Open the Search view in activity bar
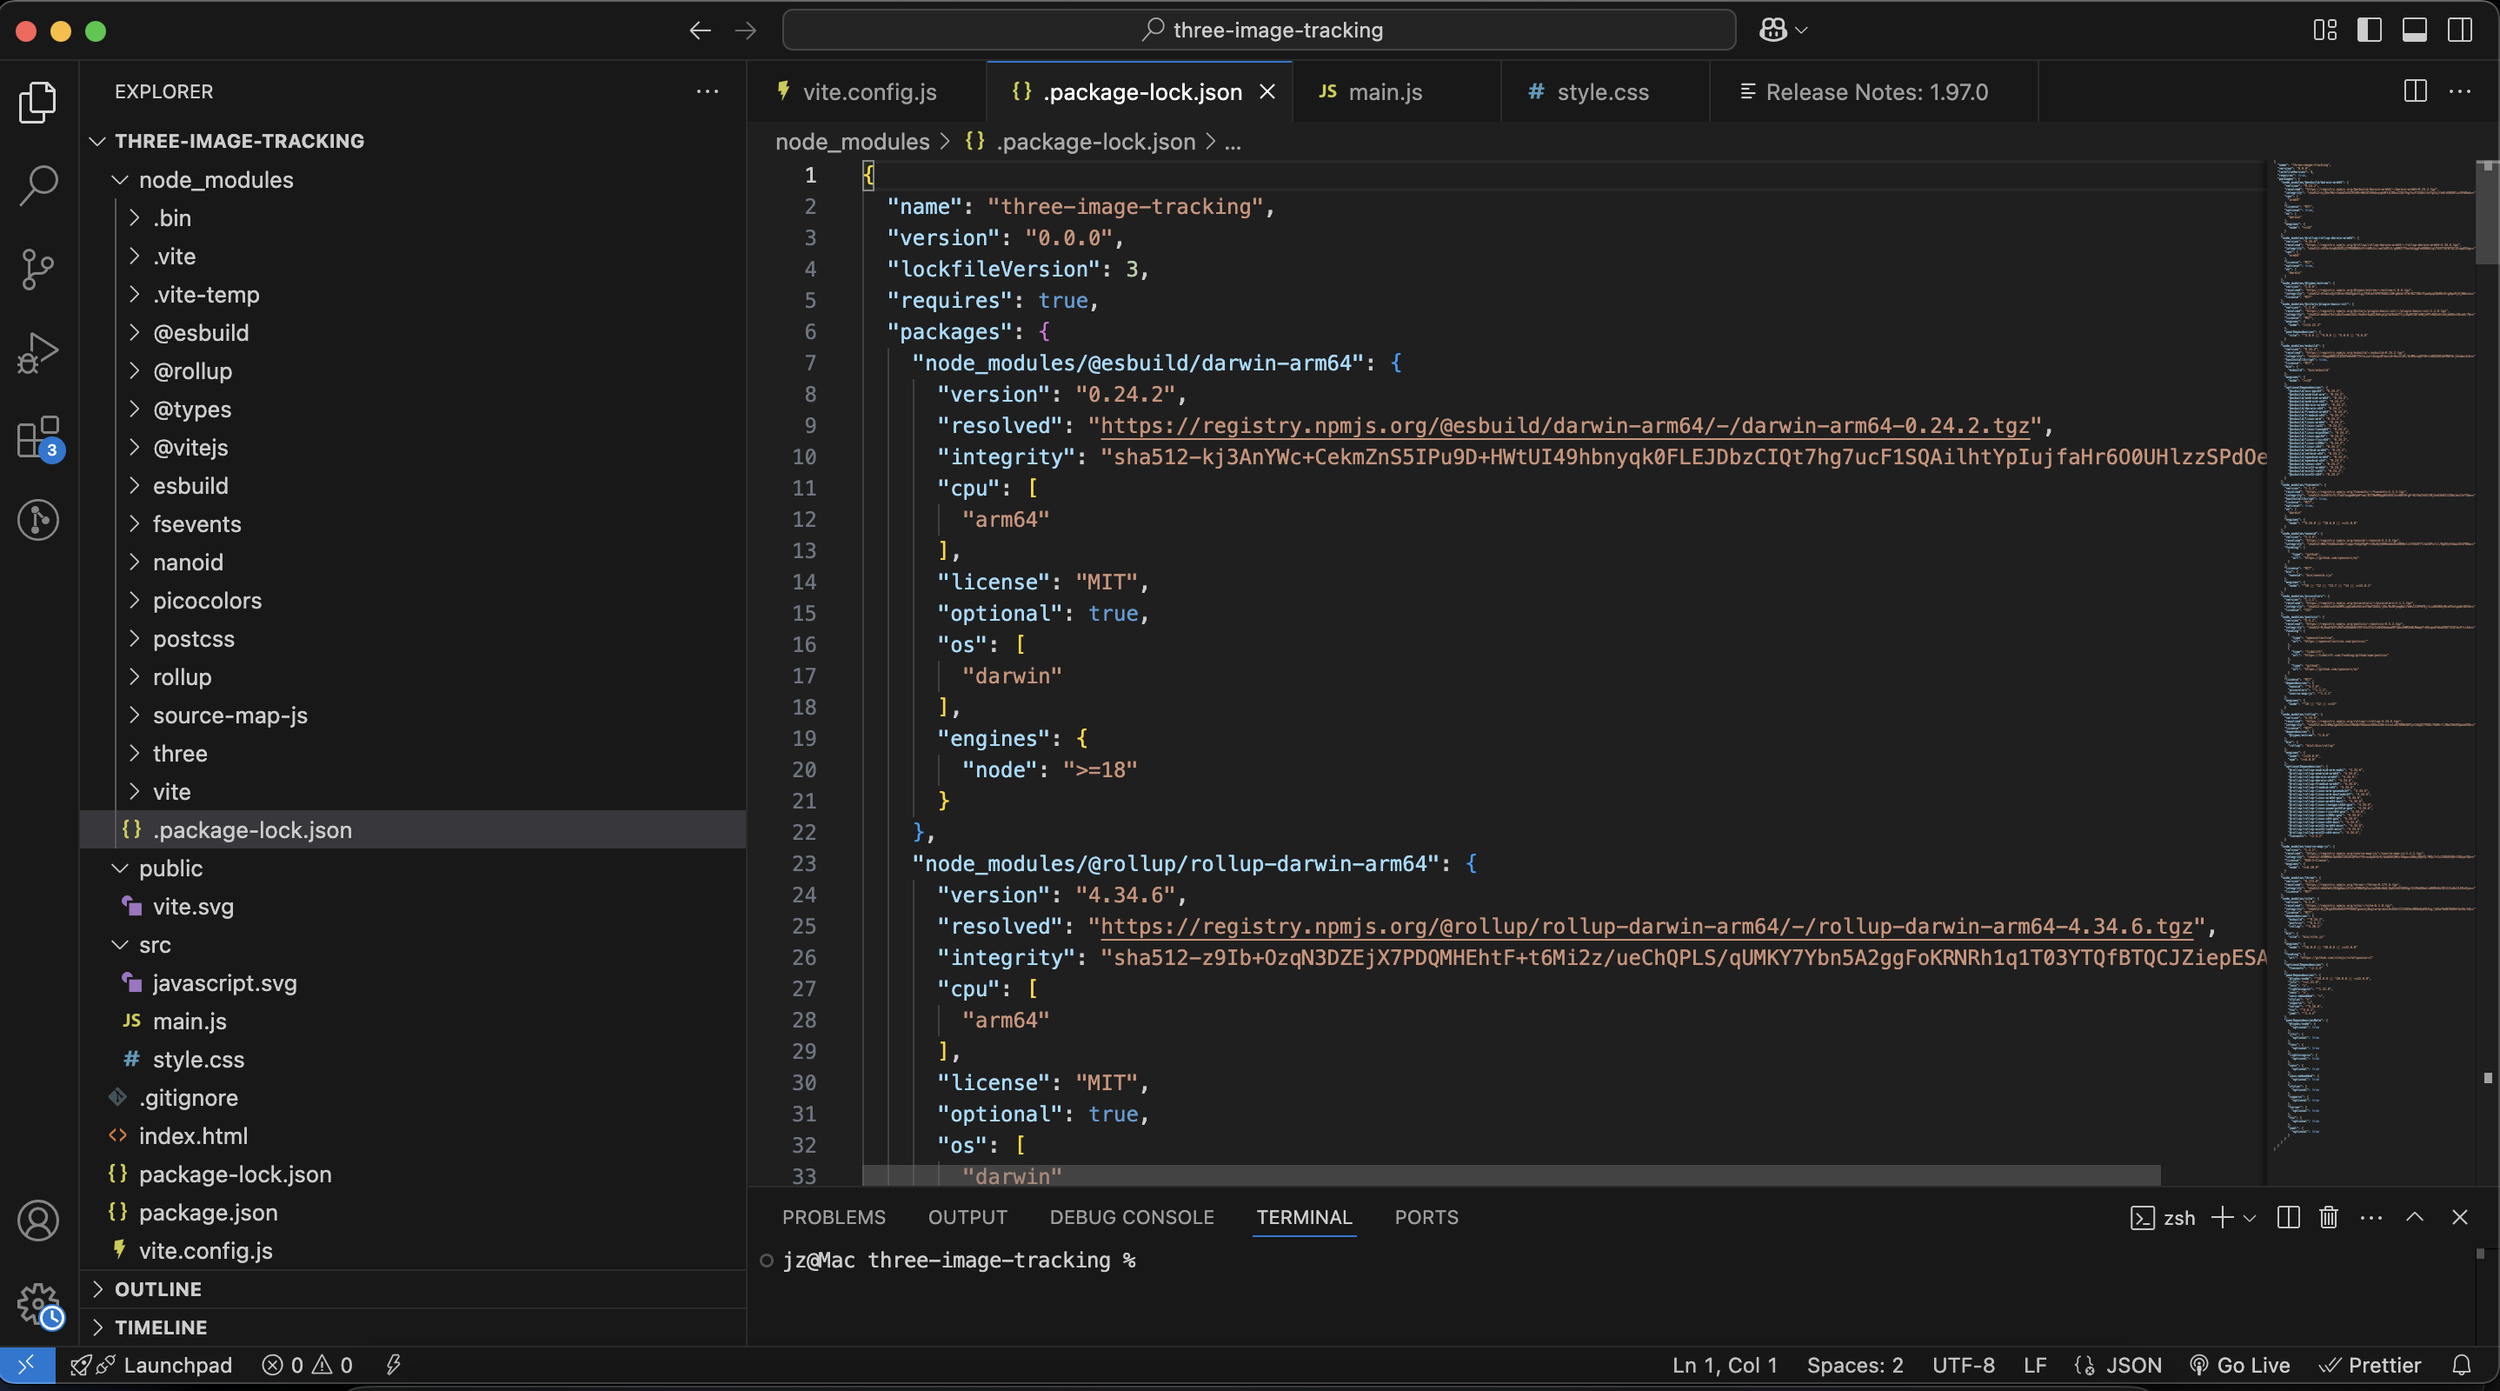This screenshot has width=2500, height=1391. [x=38, y=185]
